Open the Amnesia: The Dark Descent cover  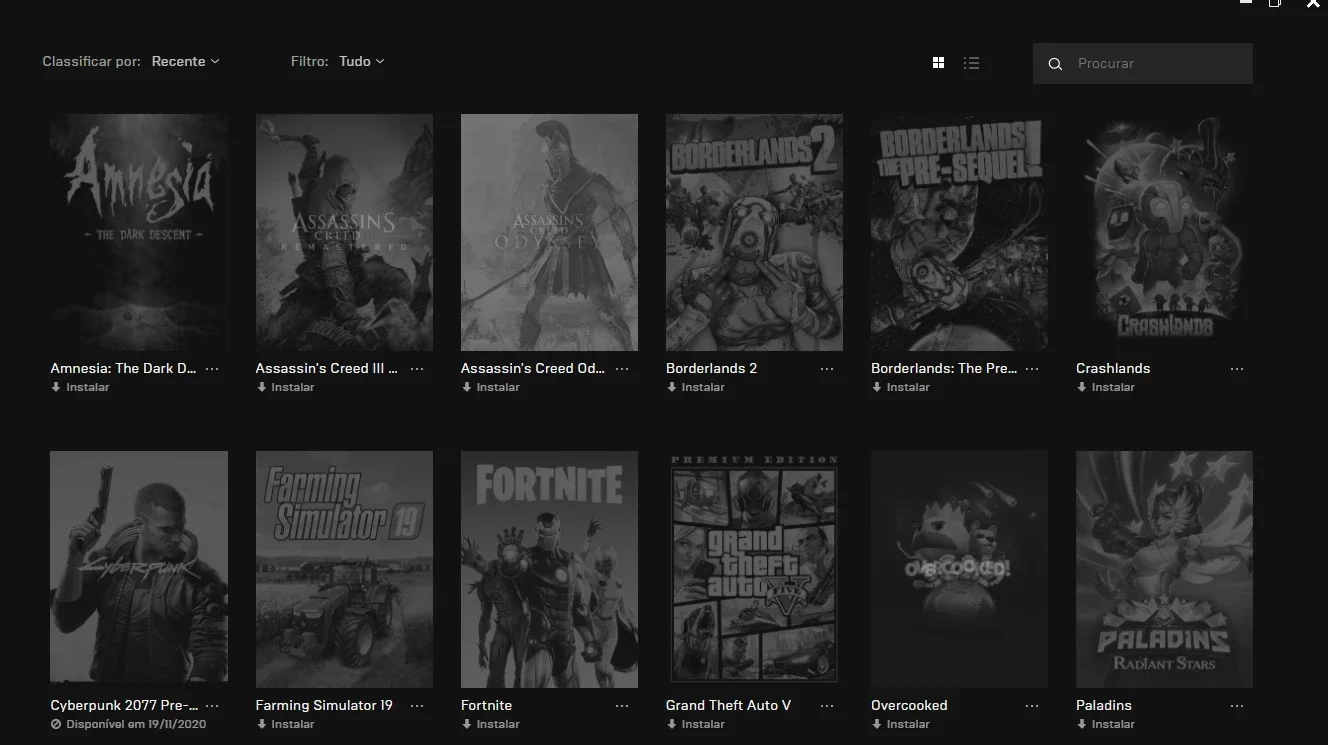pos(139,232)
